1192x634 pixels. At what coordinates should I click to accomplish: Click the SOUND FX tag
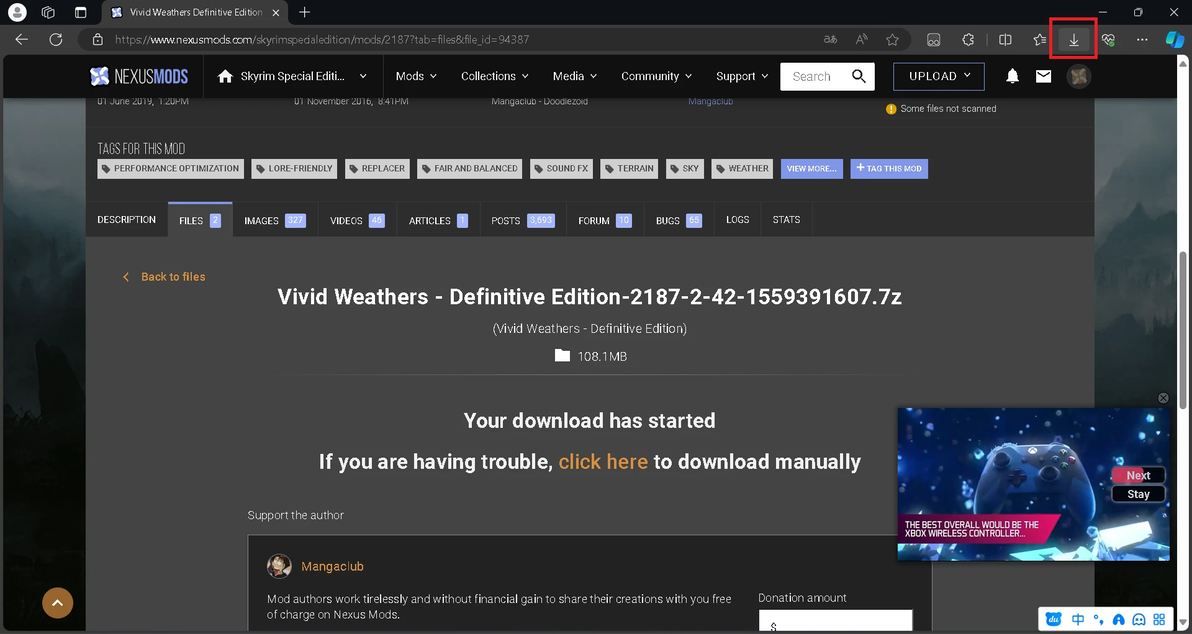click(x=561, y=169)
